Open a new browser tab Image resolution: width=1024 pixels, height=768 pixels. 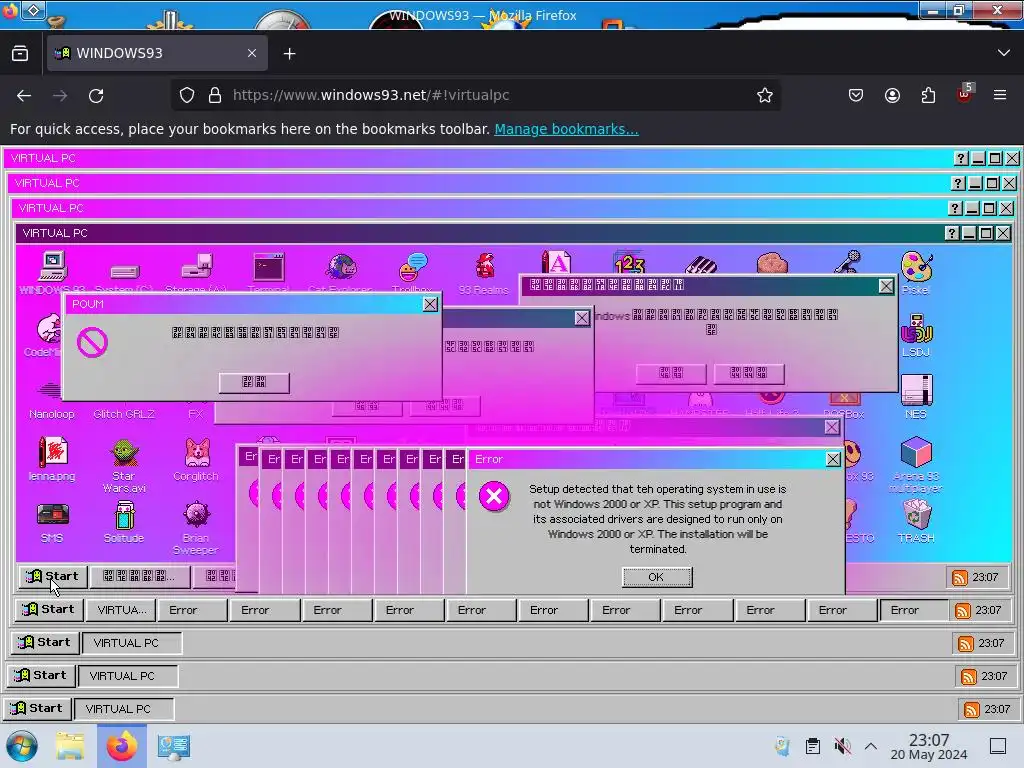point(289,54)
